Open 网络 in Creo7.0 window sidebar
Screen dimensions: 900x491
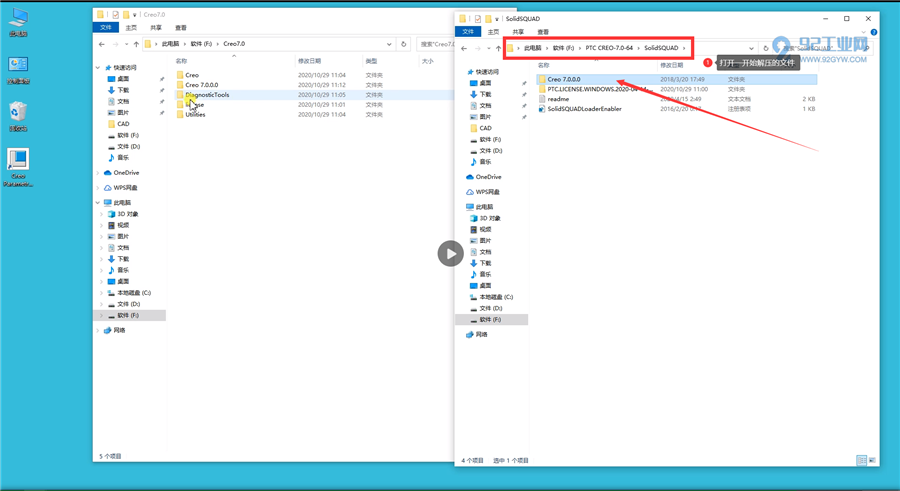tap(119, 330)
